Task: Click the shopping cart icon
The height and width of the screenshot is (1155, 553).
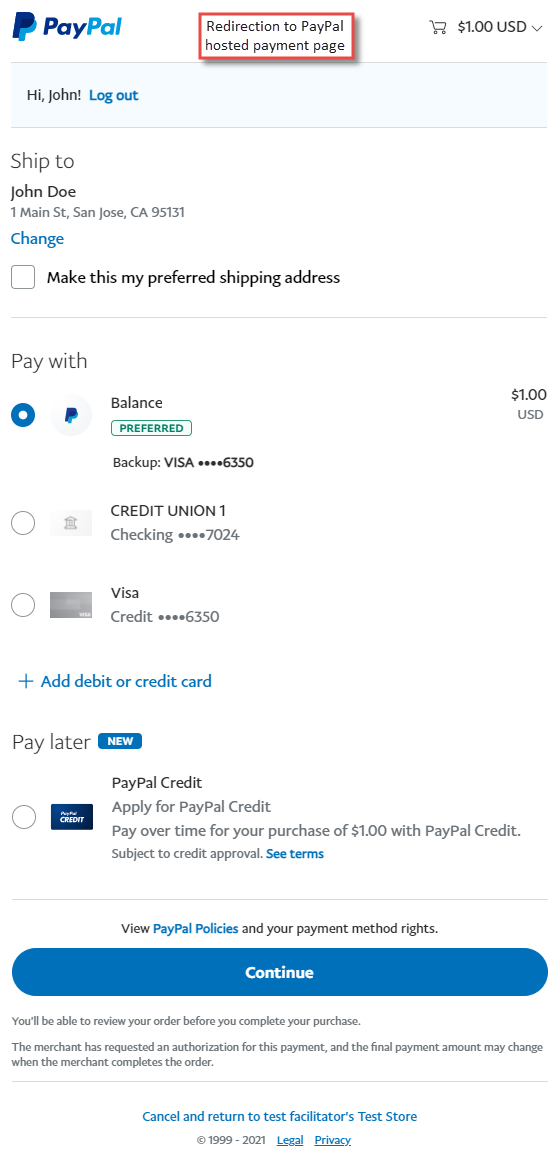Action: (437, 27)
